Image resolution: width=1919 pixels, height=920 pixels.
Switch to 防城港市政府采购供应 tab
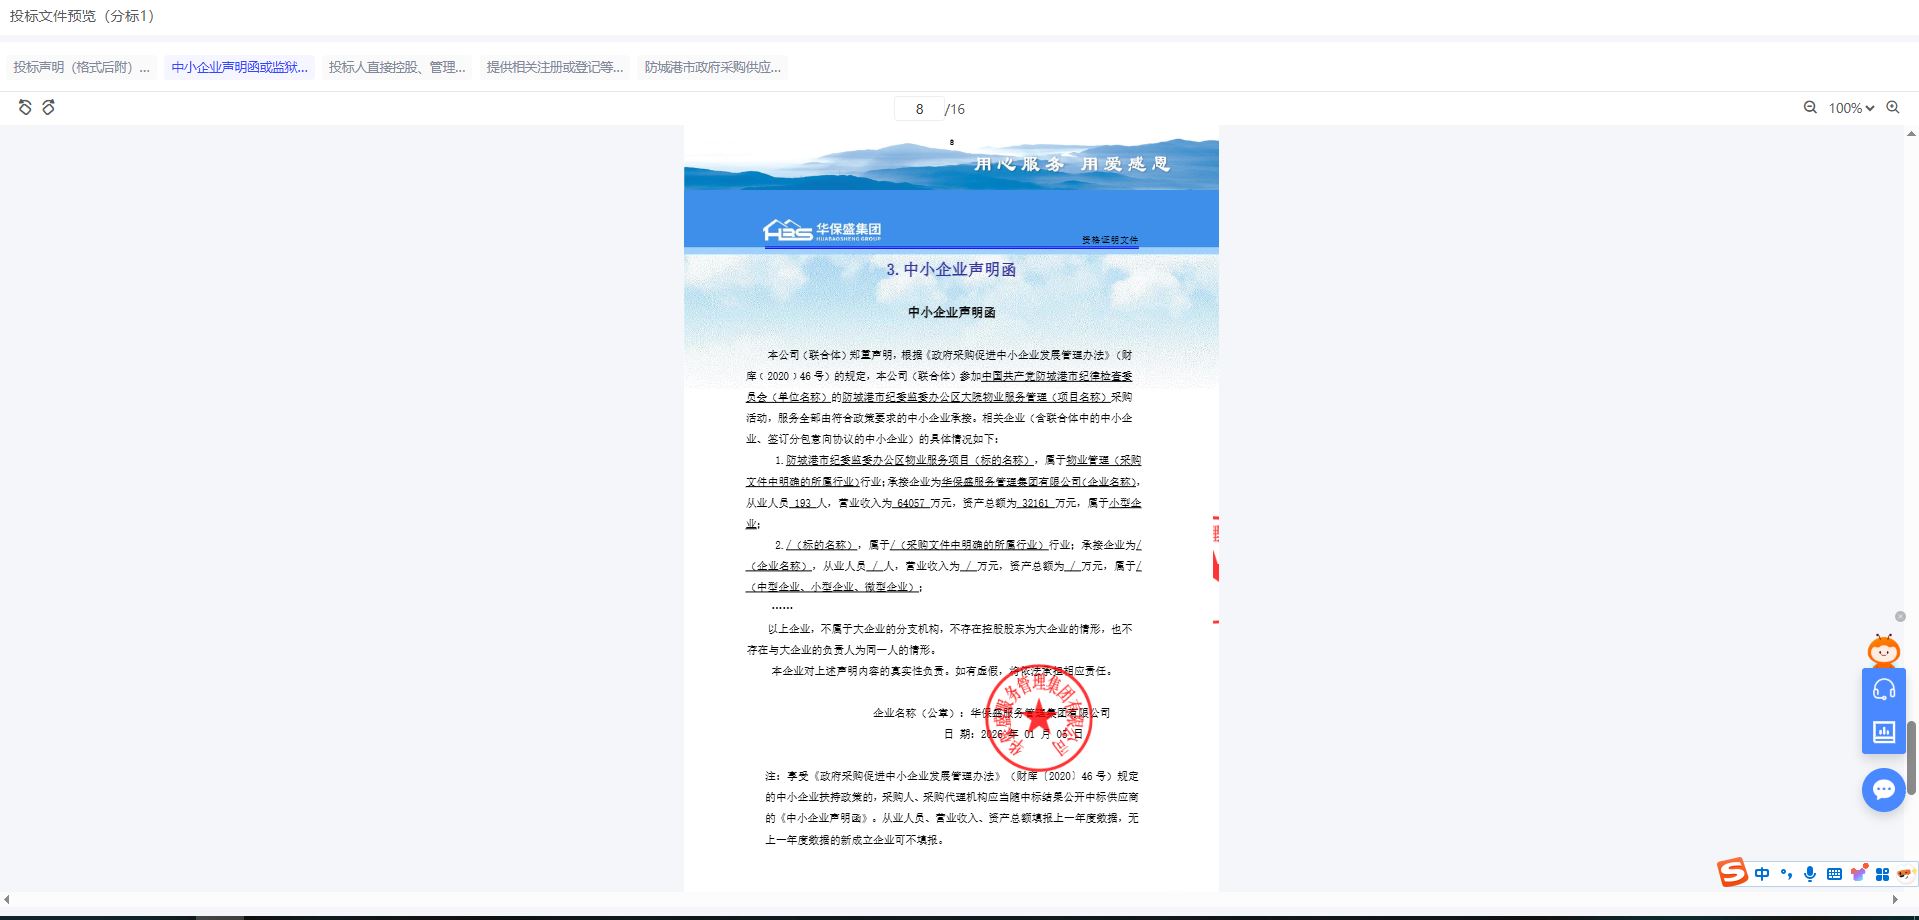coord(712,67)
